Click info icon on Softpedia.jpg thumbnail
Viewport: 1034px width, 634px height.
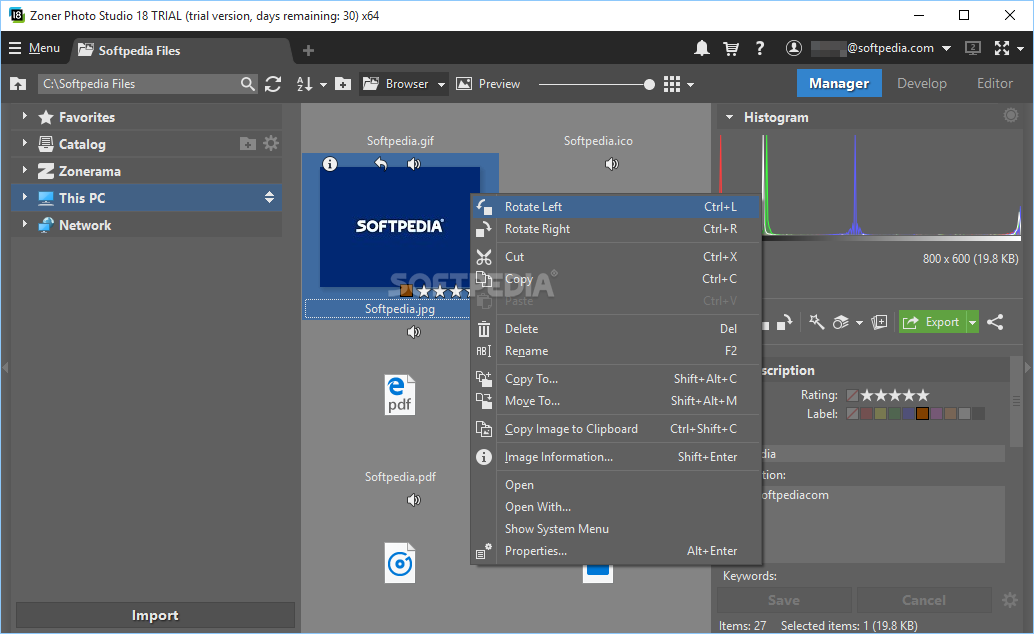pos(330,164)
